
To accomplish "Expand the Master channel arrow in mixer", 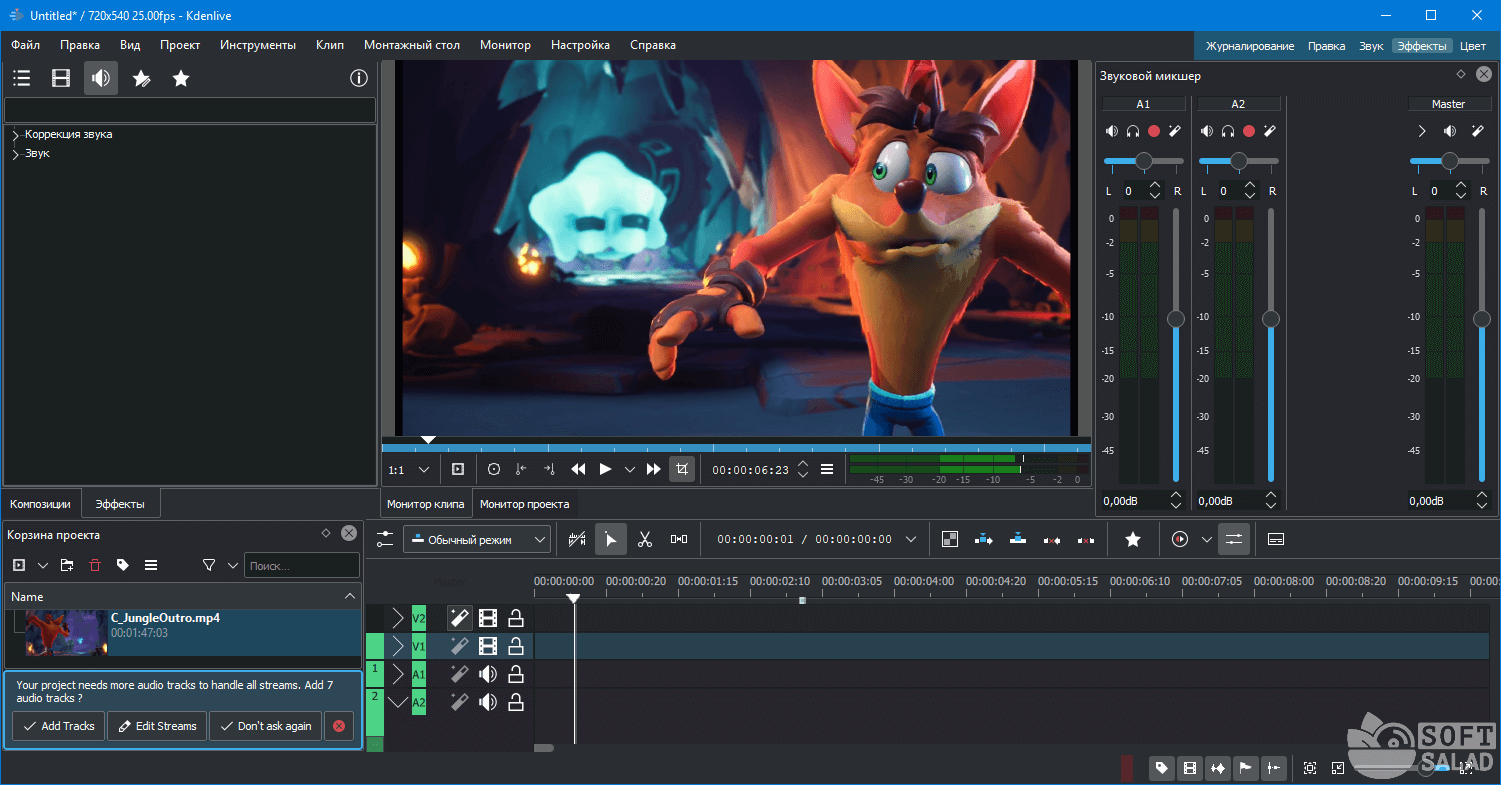I will click(1422, 131).
